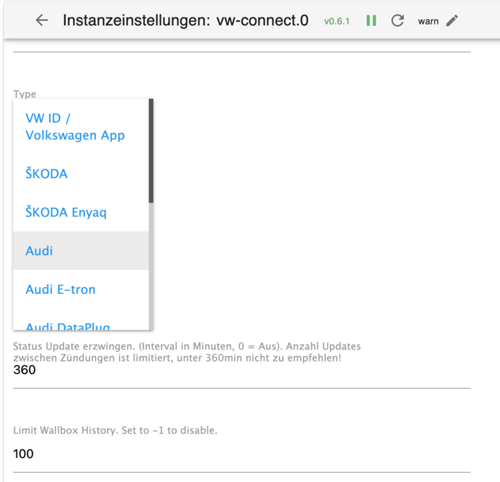The height and width of the screenshot is (482, 500).
Task: Click the dropdown list scrollbar thumb
Action: tap(151, 151)
